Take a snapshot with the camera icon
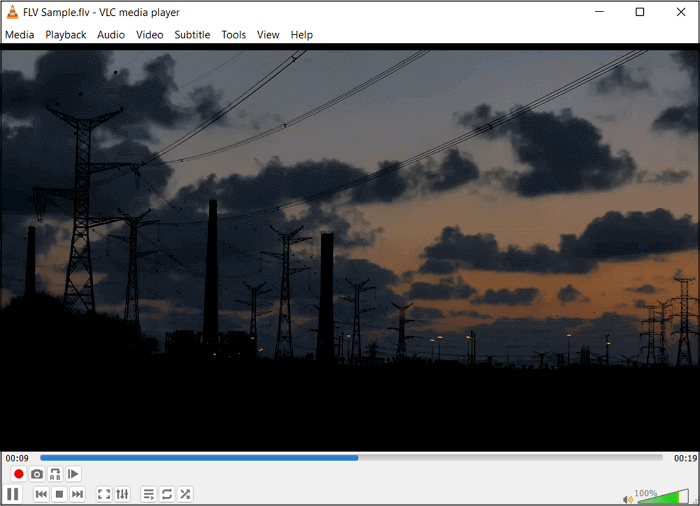The height and width of the screenshot is (506, 700). 37,474
